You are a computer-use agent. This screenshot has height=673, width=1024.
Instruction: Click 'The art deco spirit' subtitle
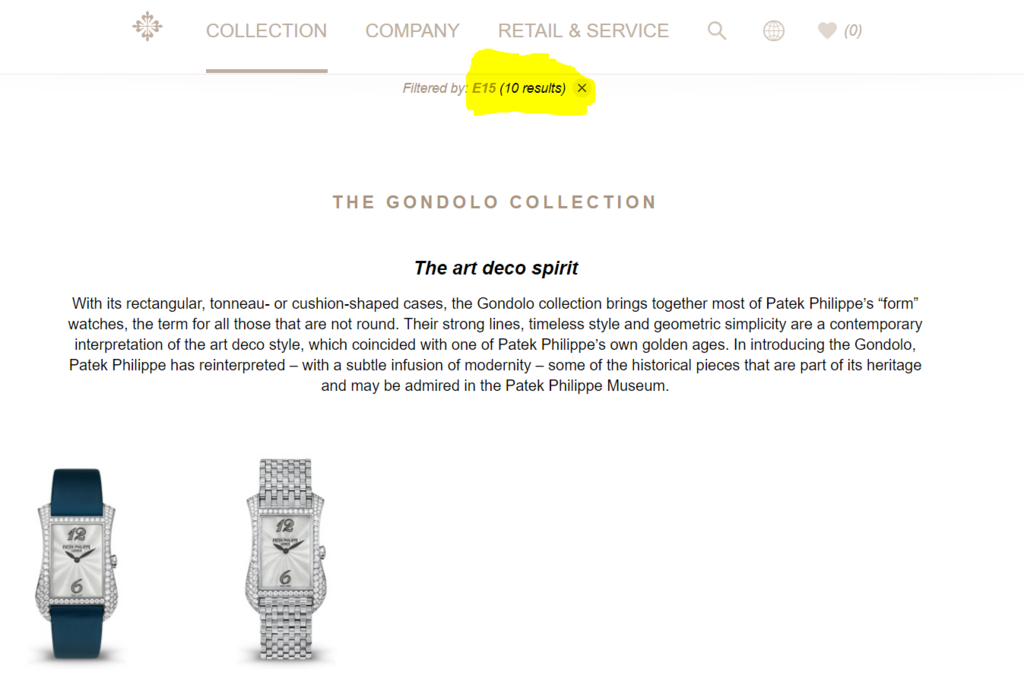[496, 268]
